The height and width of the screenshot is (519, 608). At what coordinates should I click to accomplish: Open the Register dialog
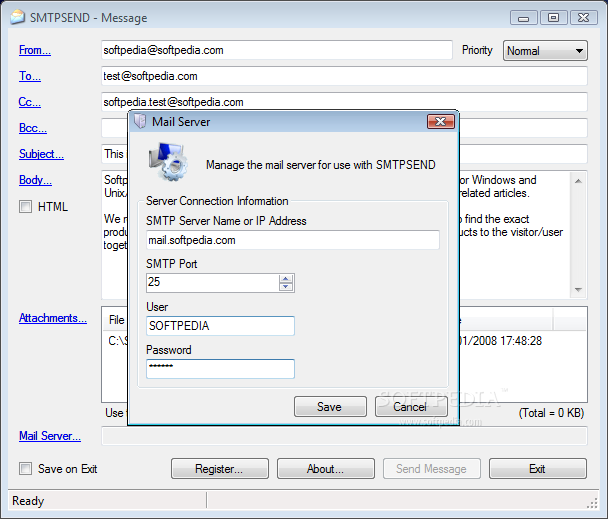coord(220,469)
